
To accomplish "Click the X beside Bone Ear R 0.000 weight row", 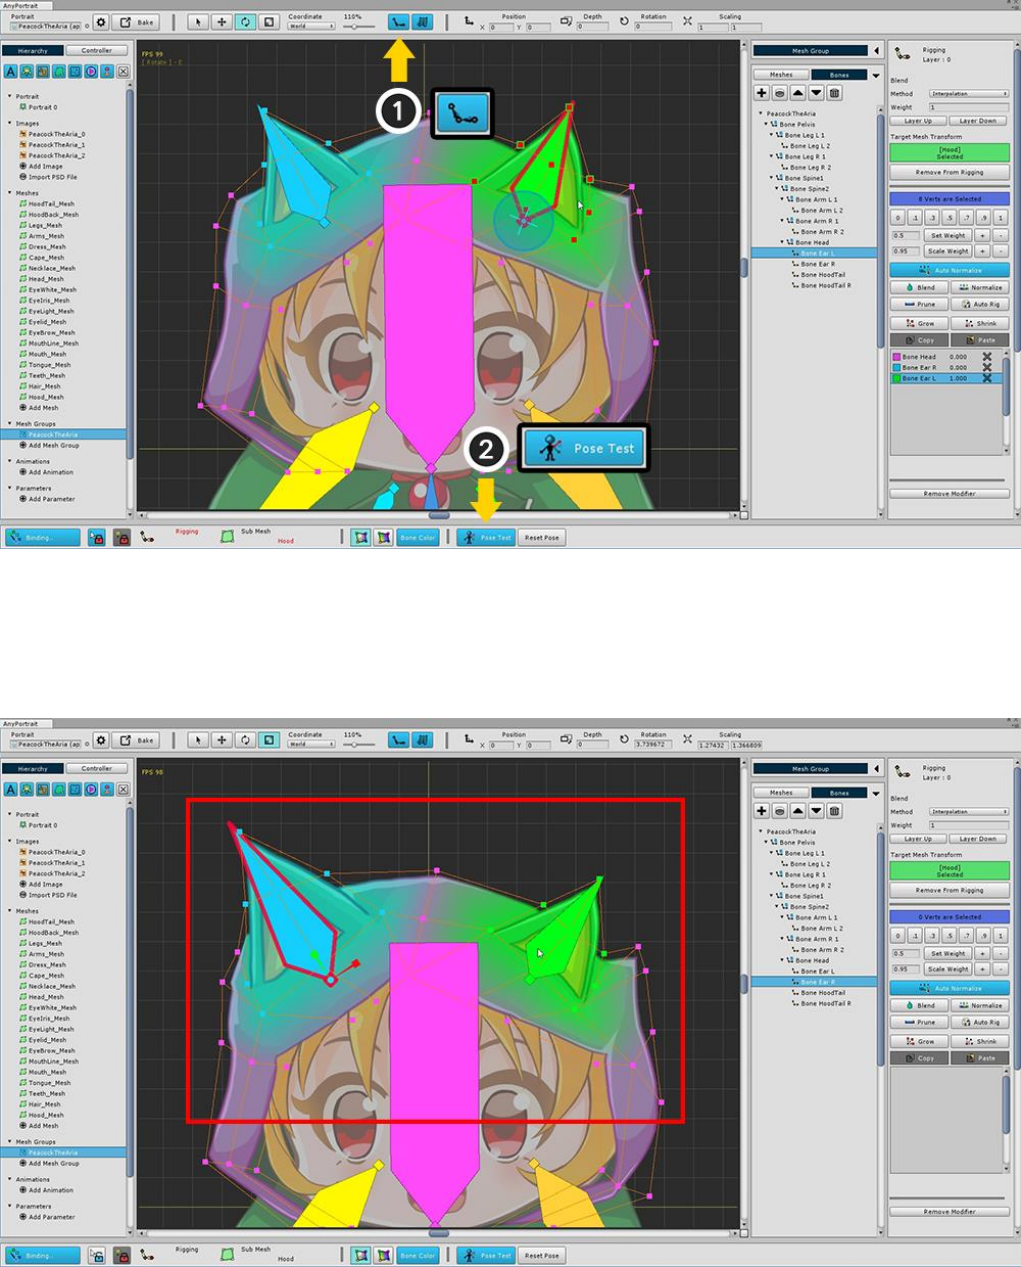I will coord(987,368).
